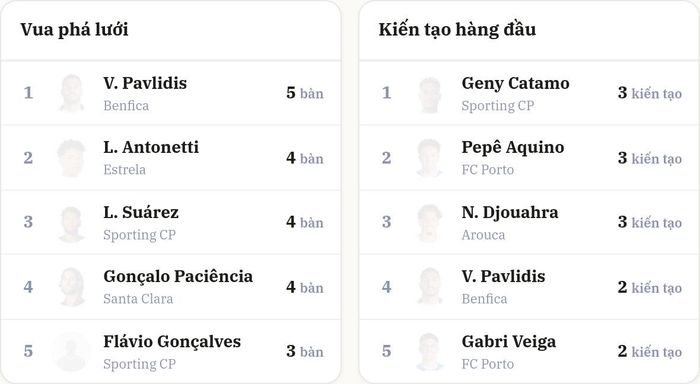Screen dimensions: 700x384
Task: Select L. Antonetti player name
Action: coord(151,147)
